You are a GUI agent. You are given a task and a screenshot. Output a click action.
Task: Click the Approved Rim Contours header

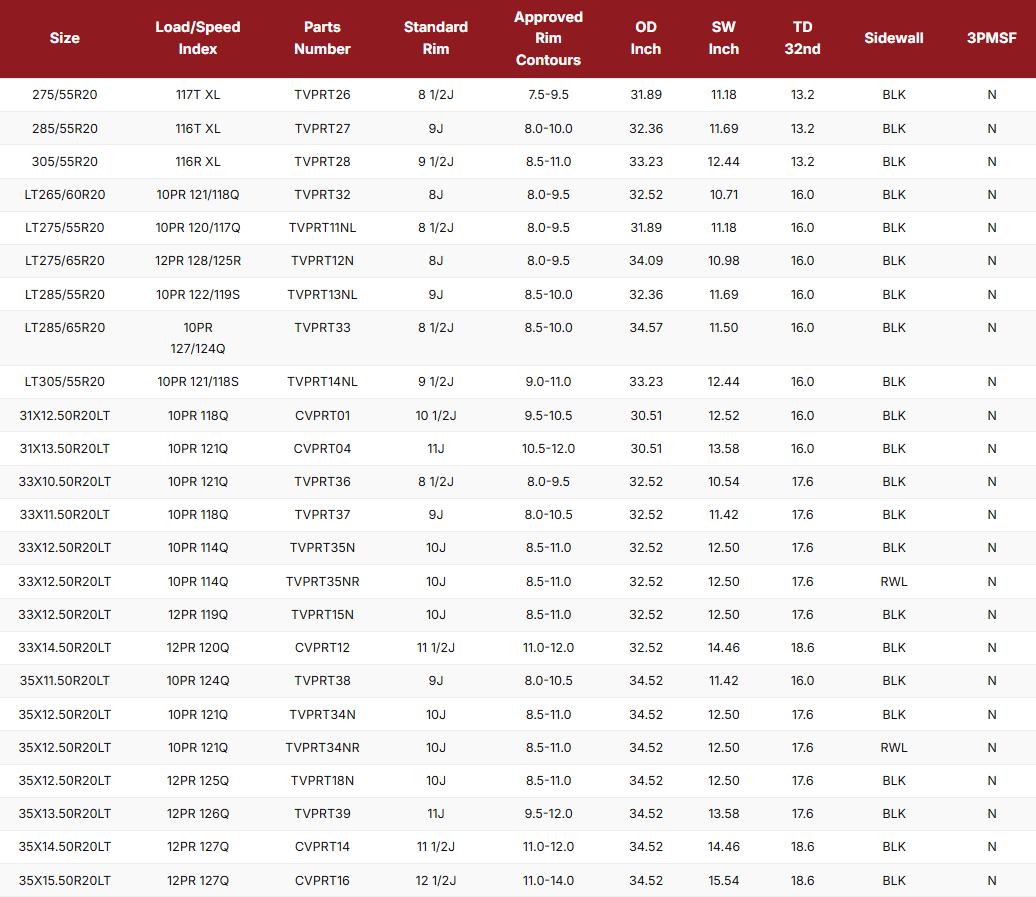tap(548, 38)
